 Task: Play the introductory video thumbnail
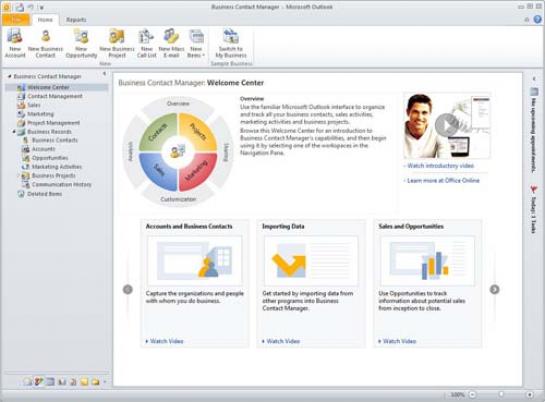447,125
